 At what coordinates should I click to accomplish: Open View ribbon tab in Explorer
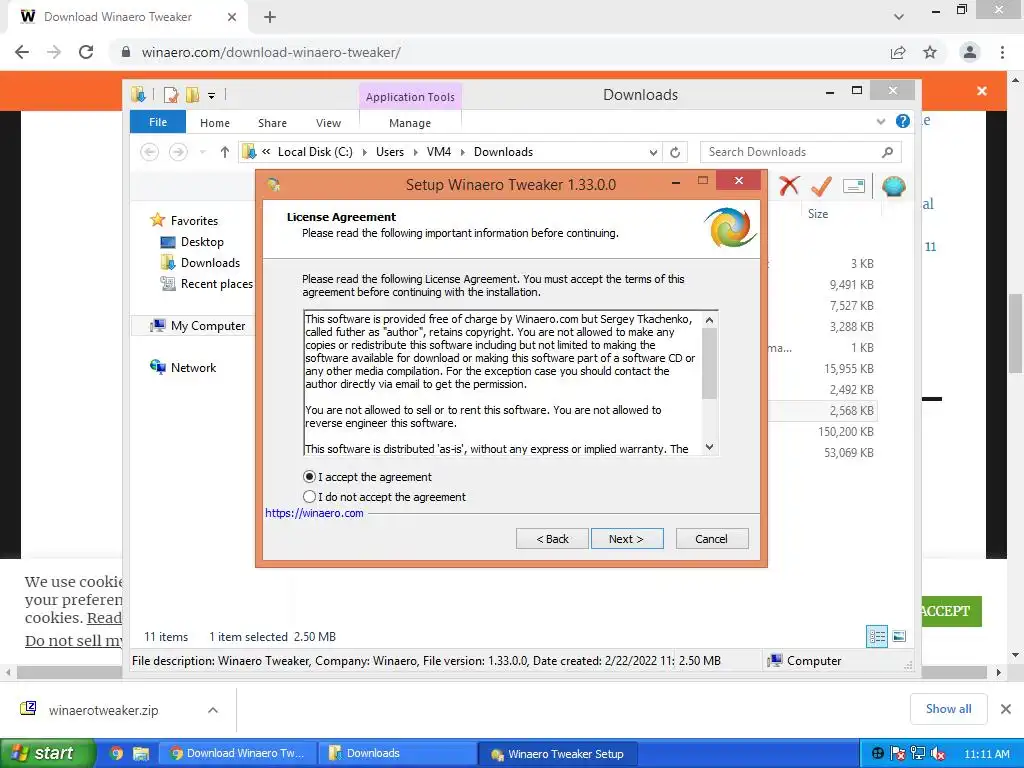tap(328, 123)
